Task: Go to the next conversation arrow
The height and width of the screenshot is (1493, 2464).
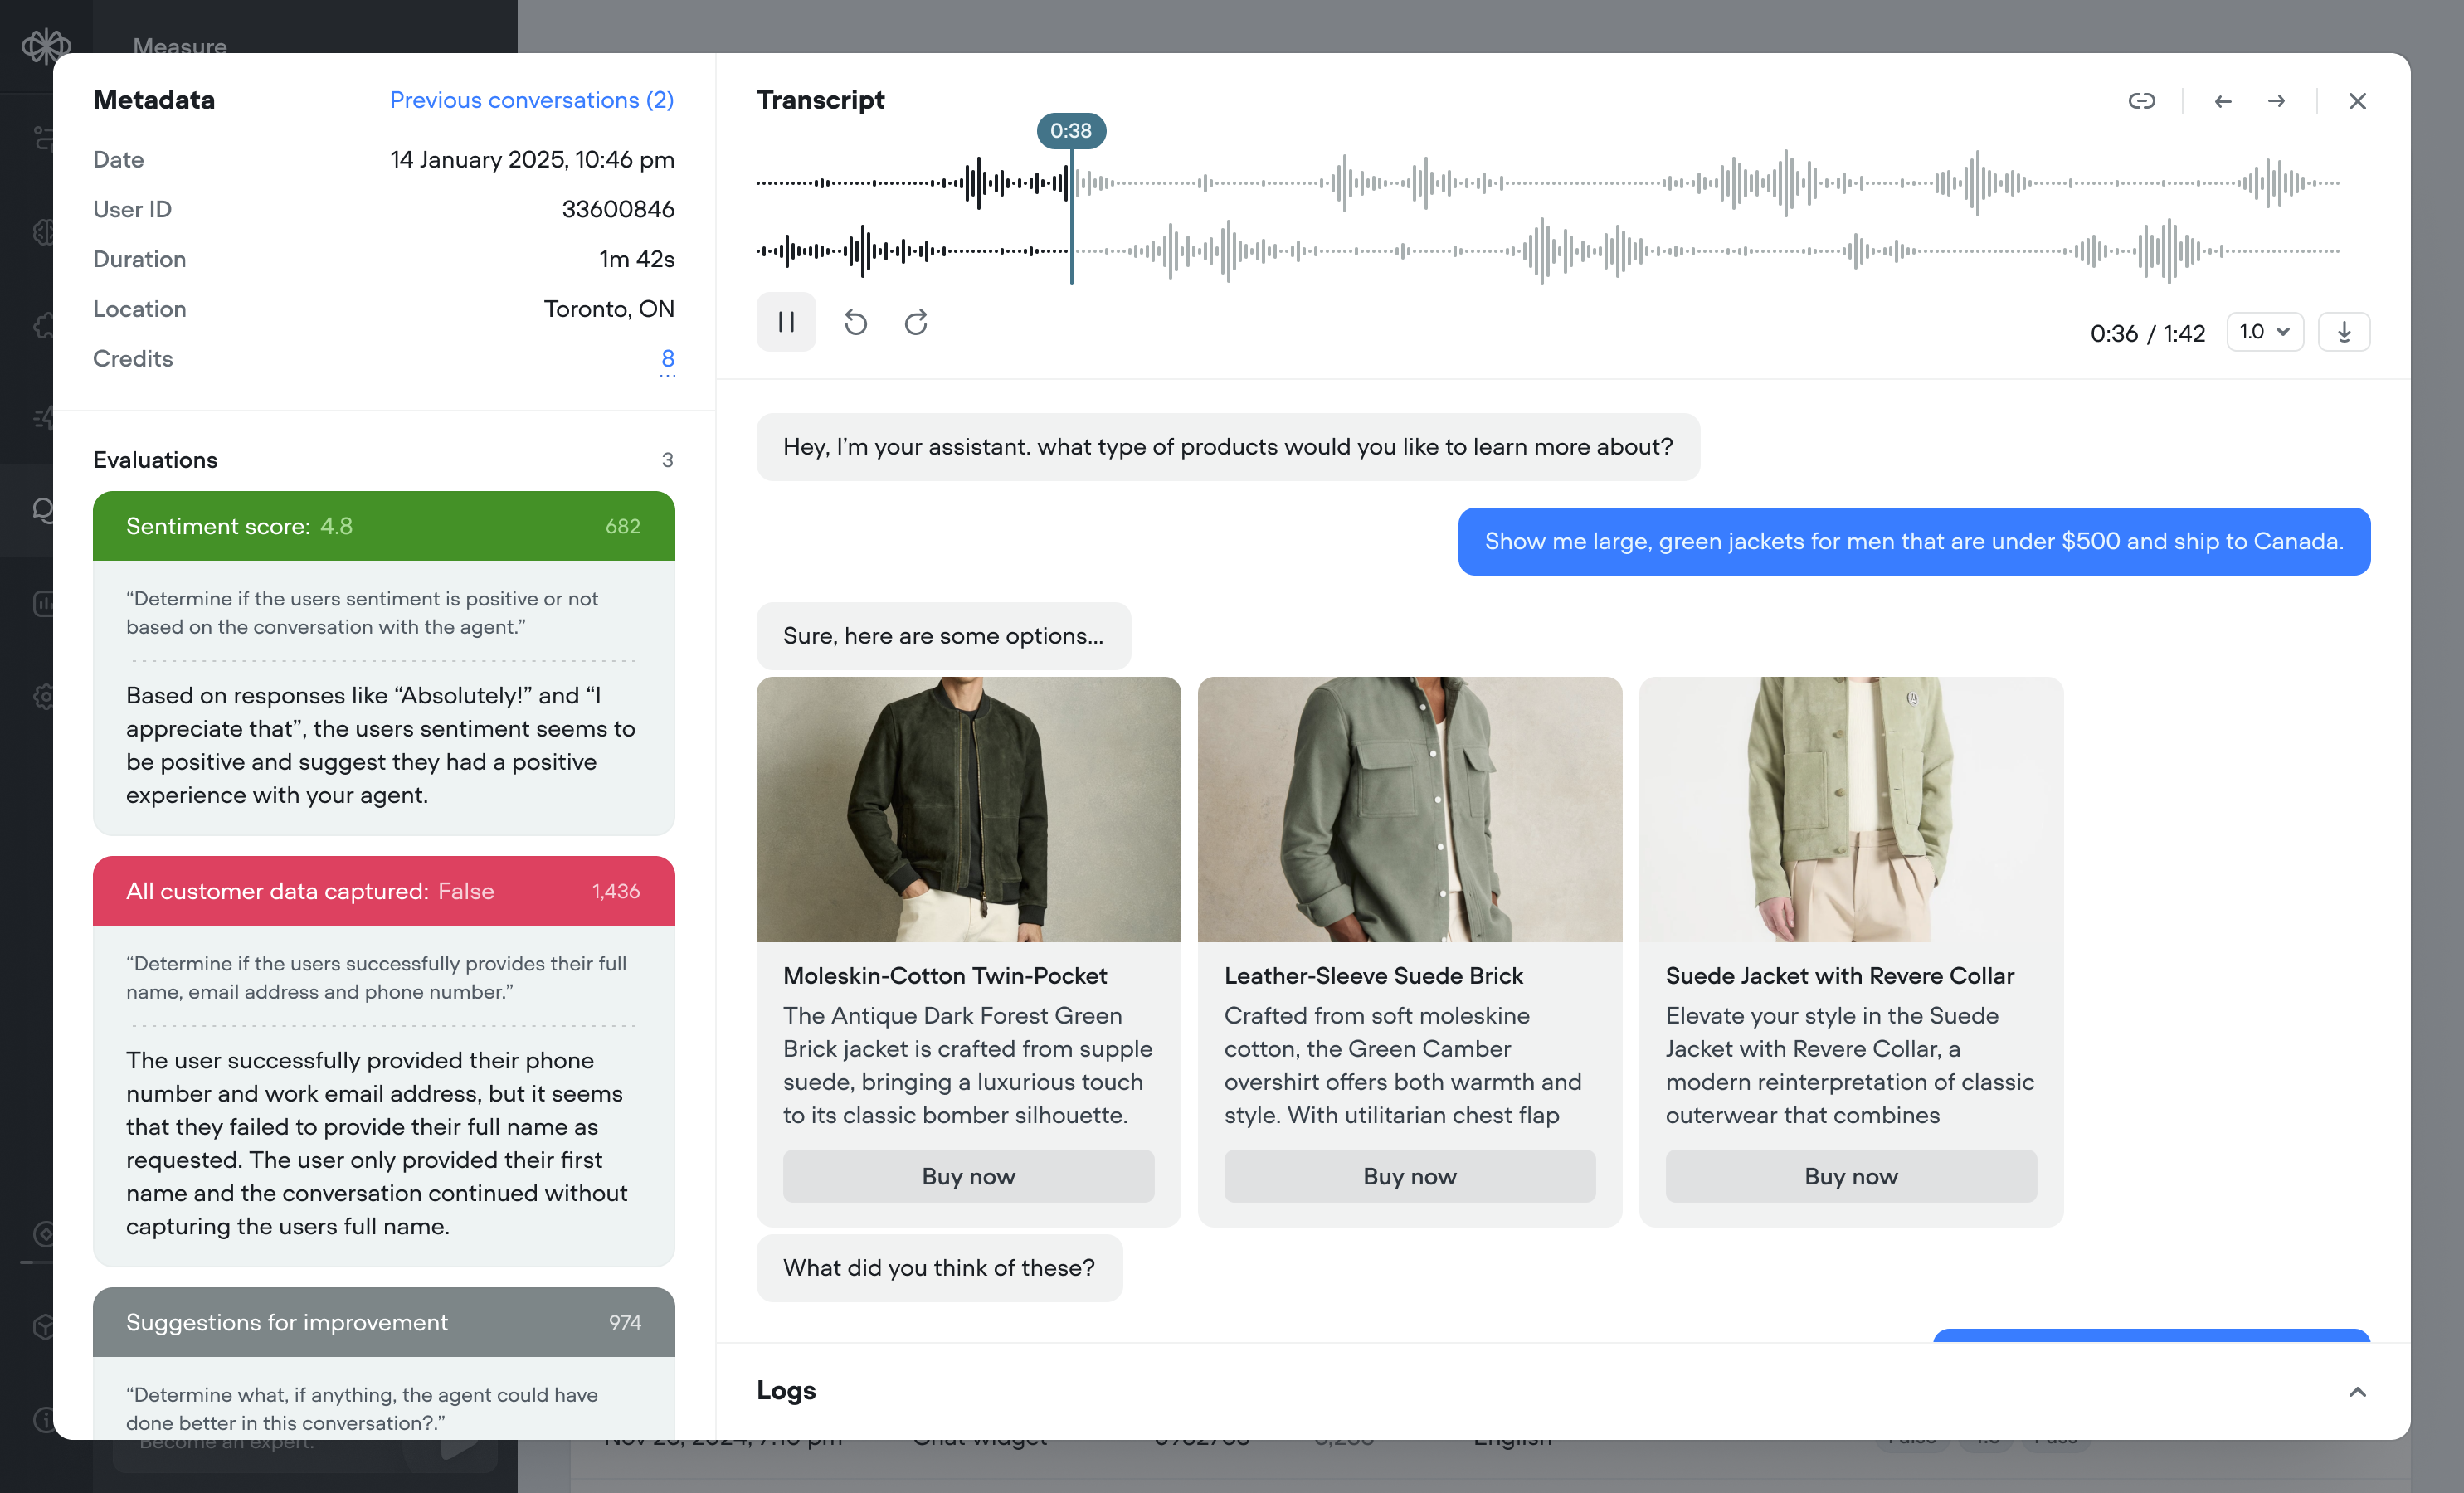Action: click(x=2276, y=100)
